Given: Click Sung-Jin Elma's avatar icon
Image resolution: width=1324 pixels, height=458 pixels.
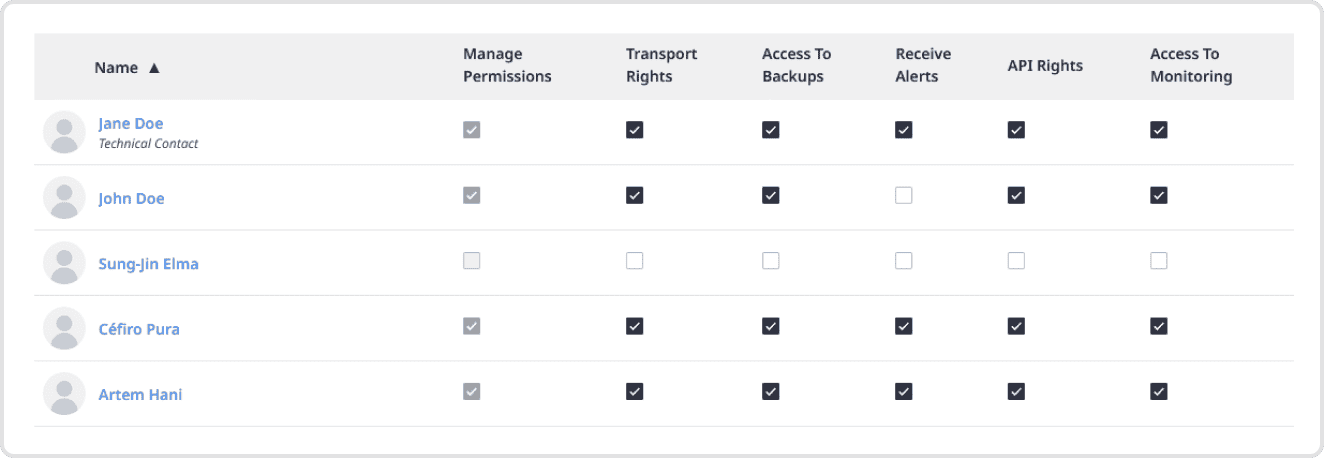Looking at the screenshot, I should [64, 263].
